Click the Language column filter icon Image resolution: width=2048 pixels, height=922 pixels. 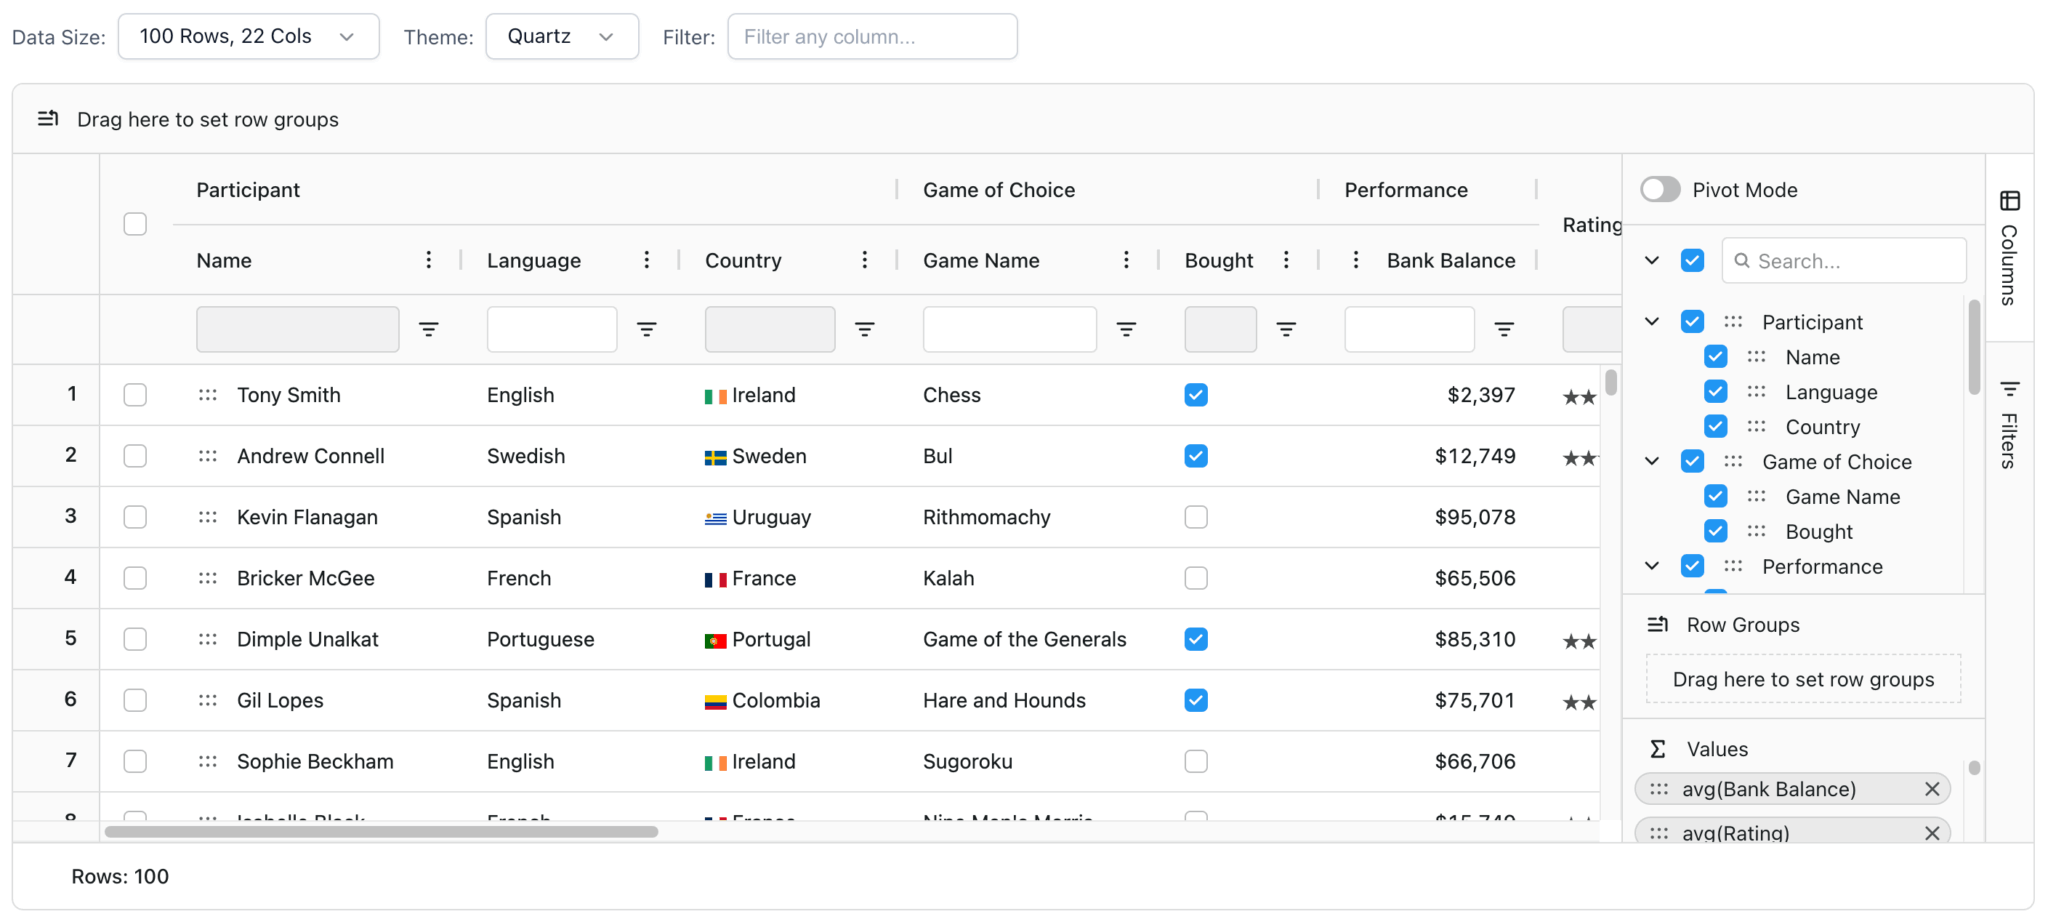646,329
